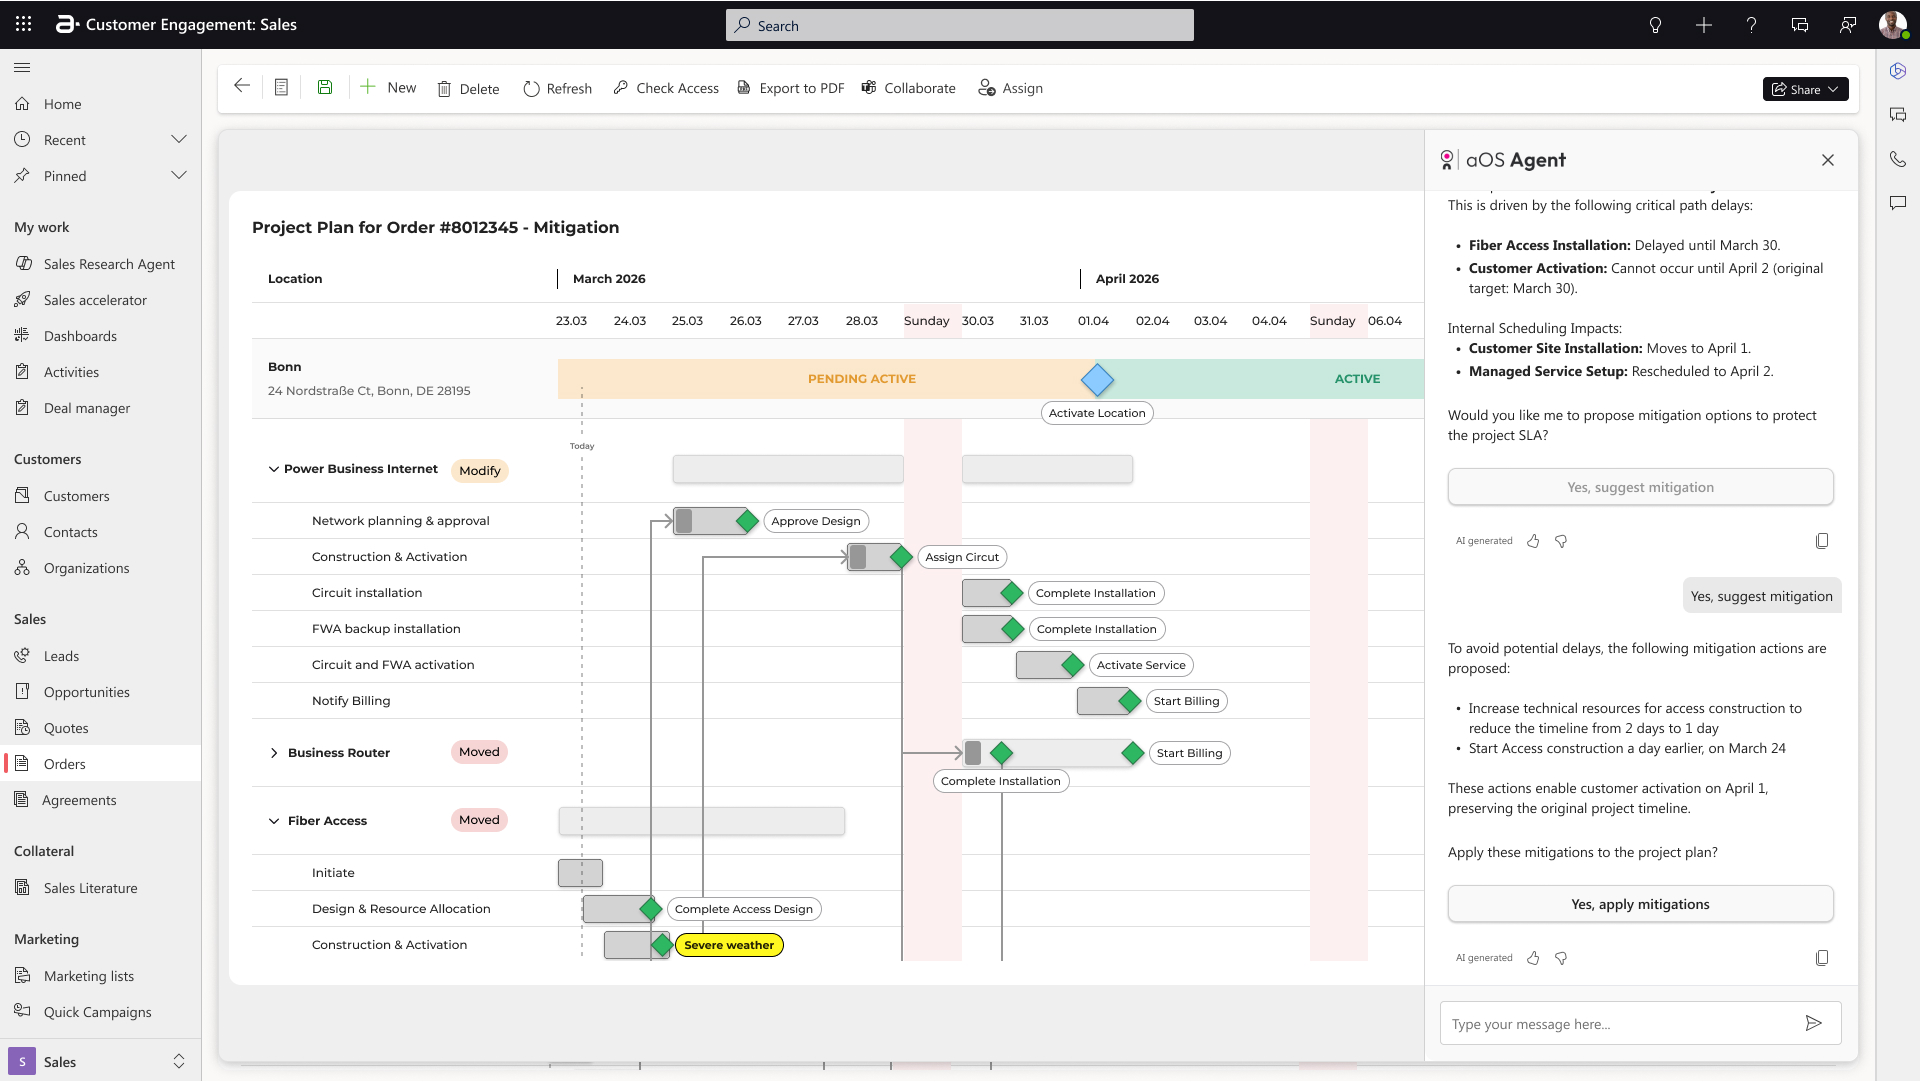Collapse the Fiber Access group
Screen dimensions: 1920x1082
click(273, 821)
